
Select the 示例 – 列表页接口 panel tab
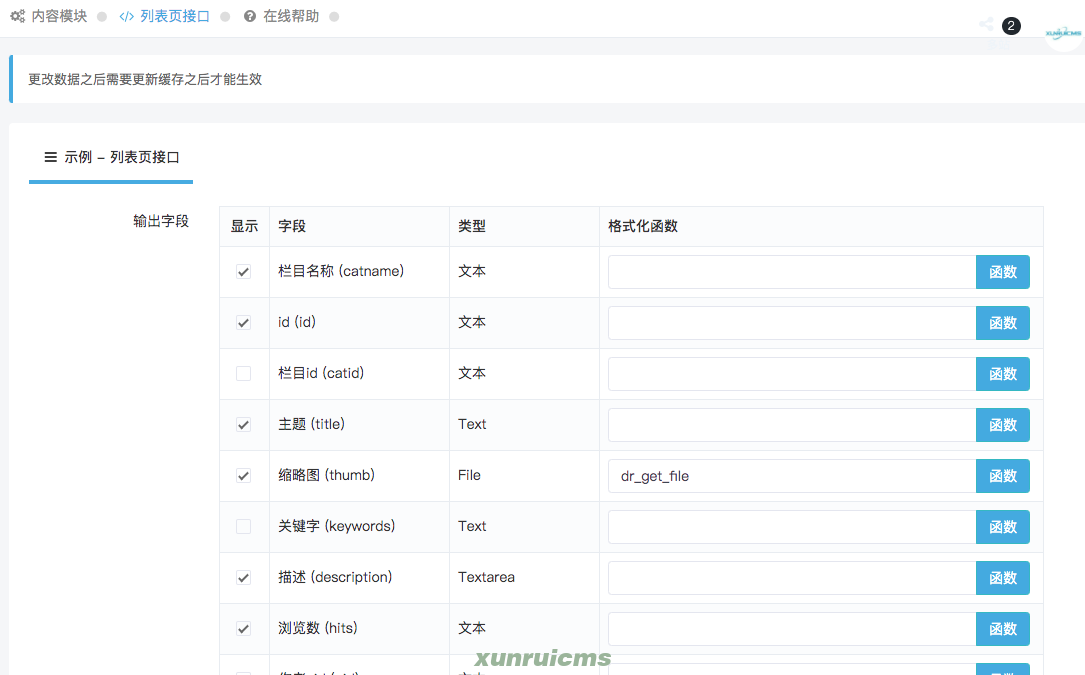(x=111, y=157)
